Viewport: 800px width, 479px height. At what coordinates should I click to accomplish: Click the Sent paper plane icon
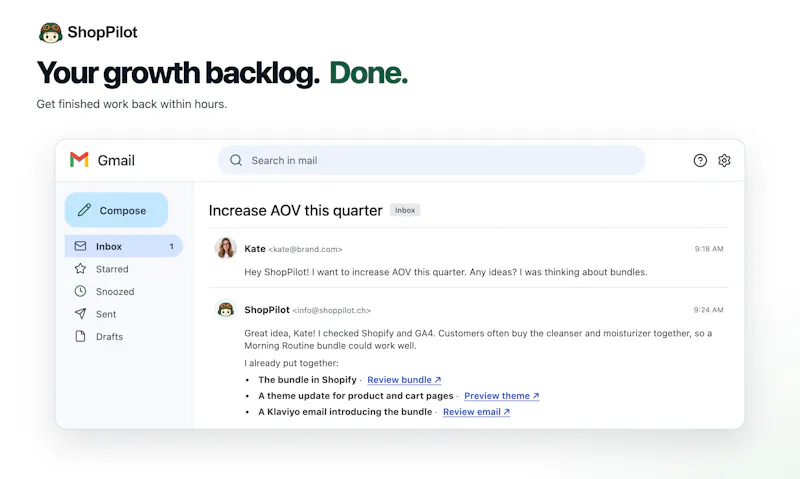(x=80, y=314)
